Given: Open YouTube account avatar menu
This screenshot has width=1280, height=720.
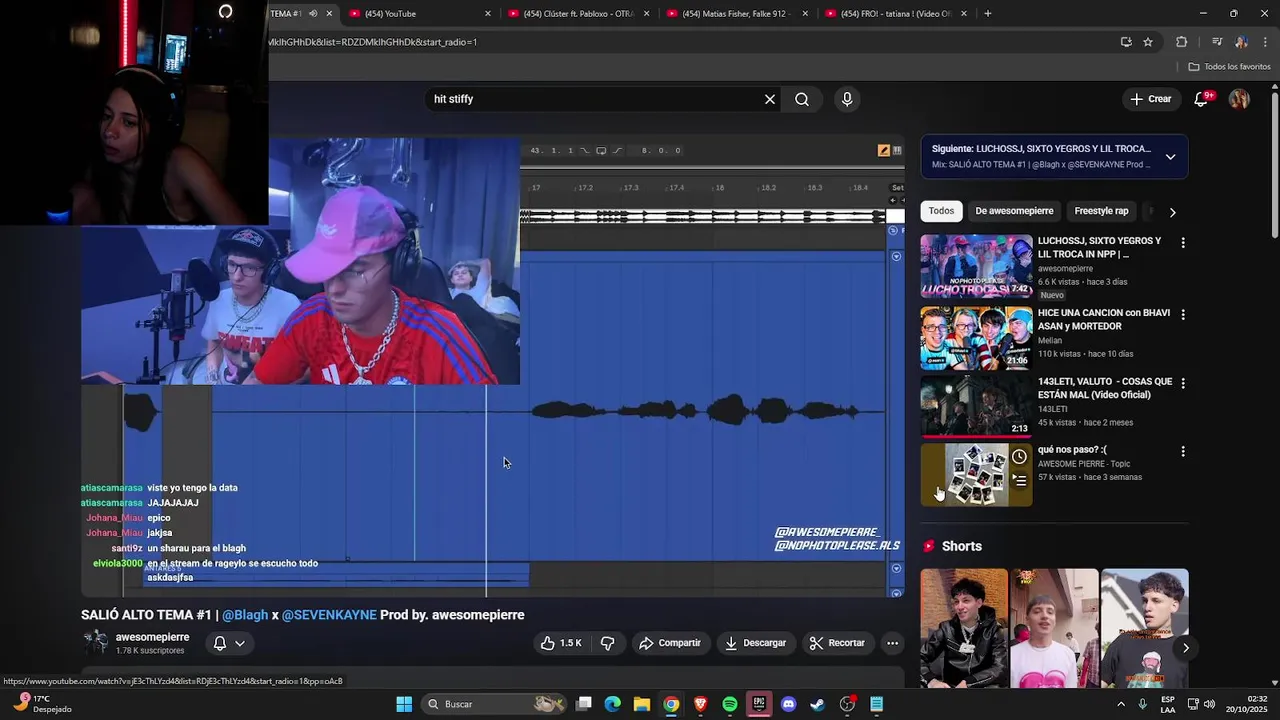Looking at the screenshot, I should point(1239,99).
